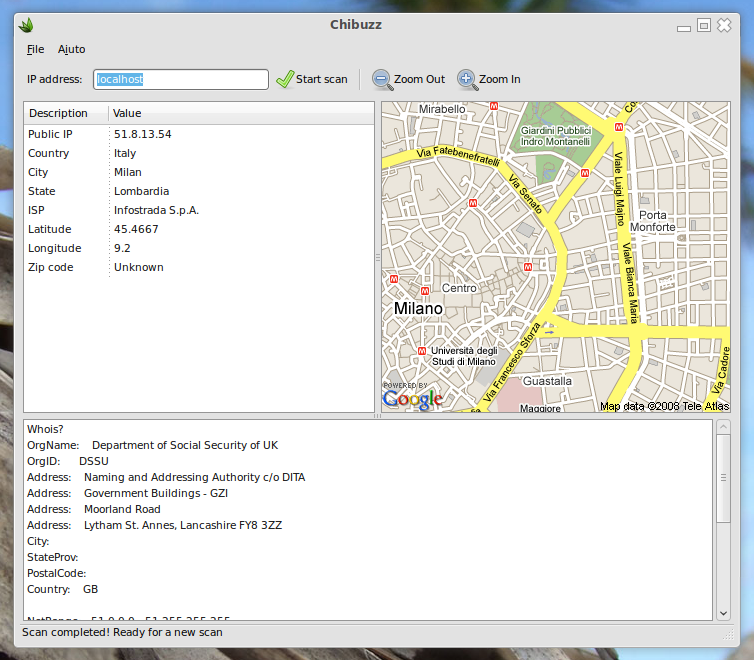The width and height of the screenshot is (754, 660).
Task: Click the value Infostrada S.p.A.
Action: click(156, 210)
